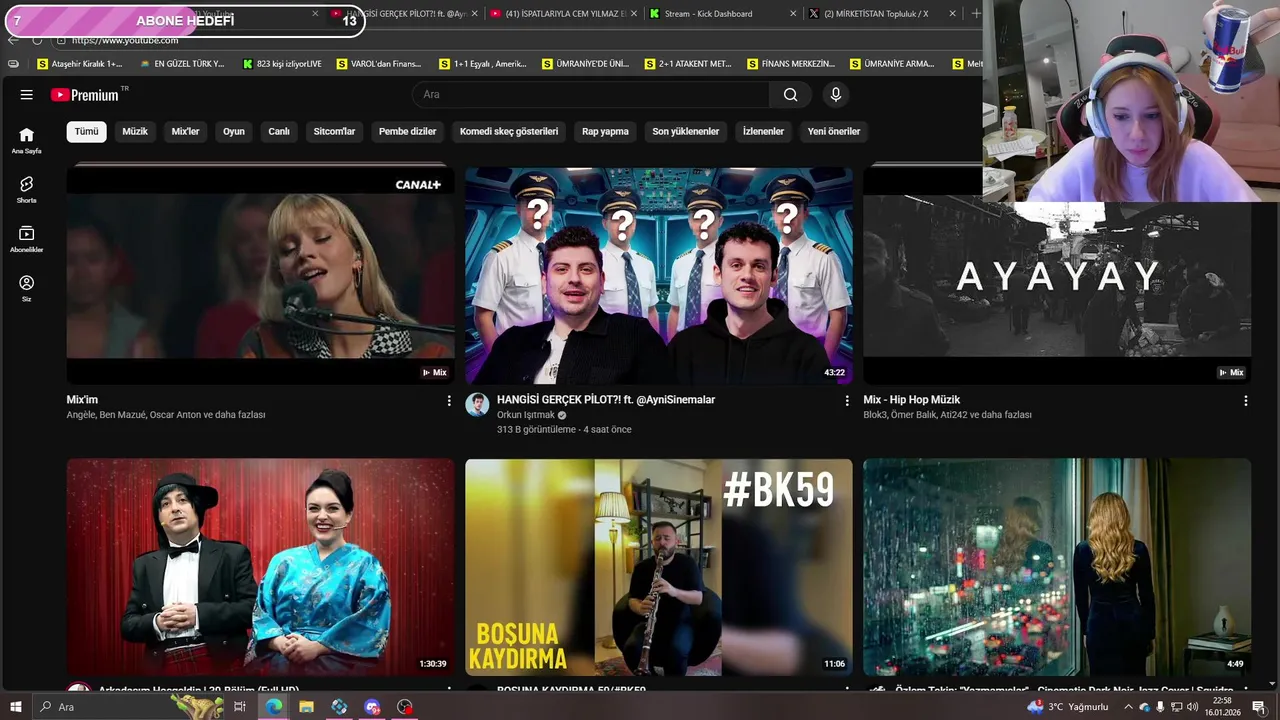This screenshot has width=1280, height=720.
Task: Play the rainy window 4:49 thumbnail
Action: point(1057,567)
